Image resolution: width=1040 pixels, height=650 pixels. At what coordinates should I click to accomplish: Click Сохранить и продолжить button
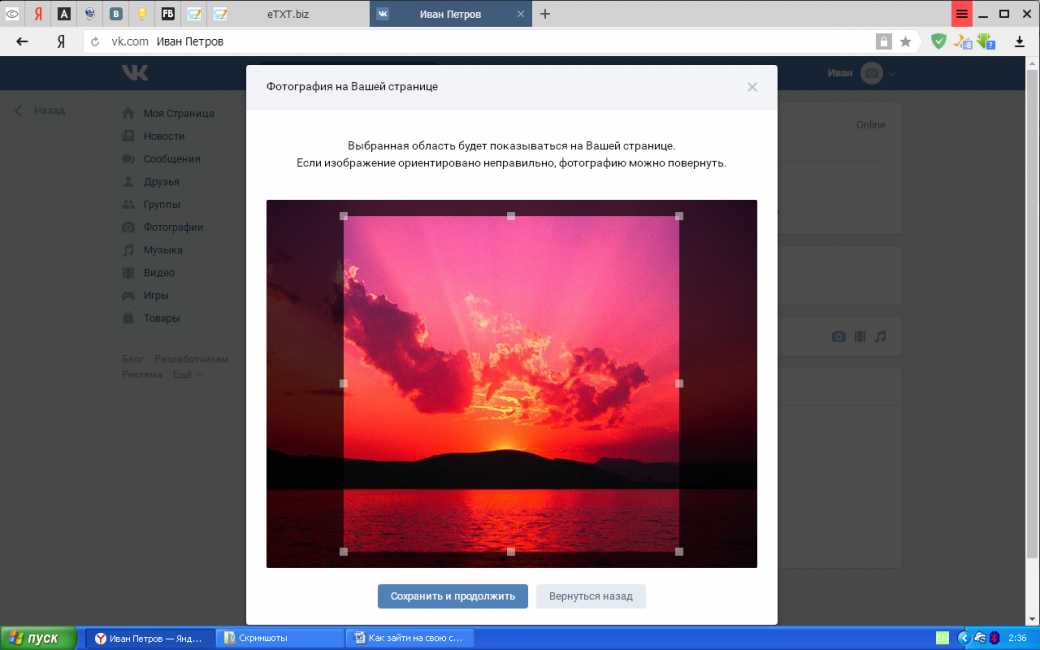tap(452, 596)
